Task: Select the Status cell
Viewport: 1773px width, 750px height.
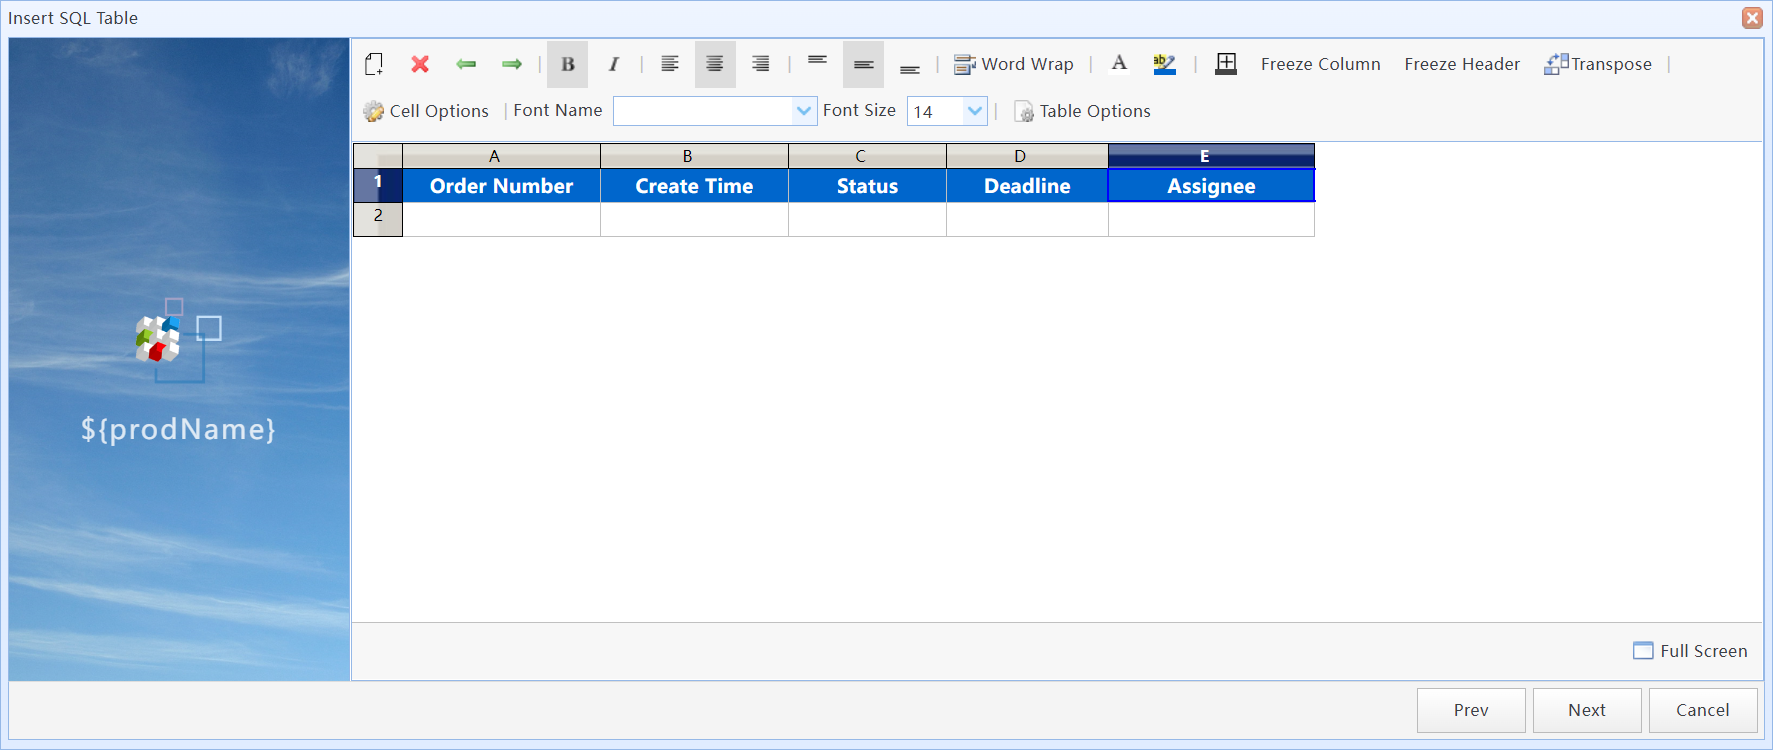Action: point(867,185)
